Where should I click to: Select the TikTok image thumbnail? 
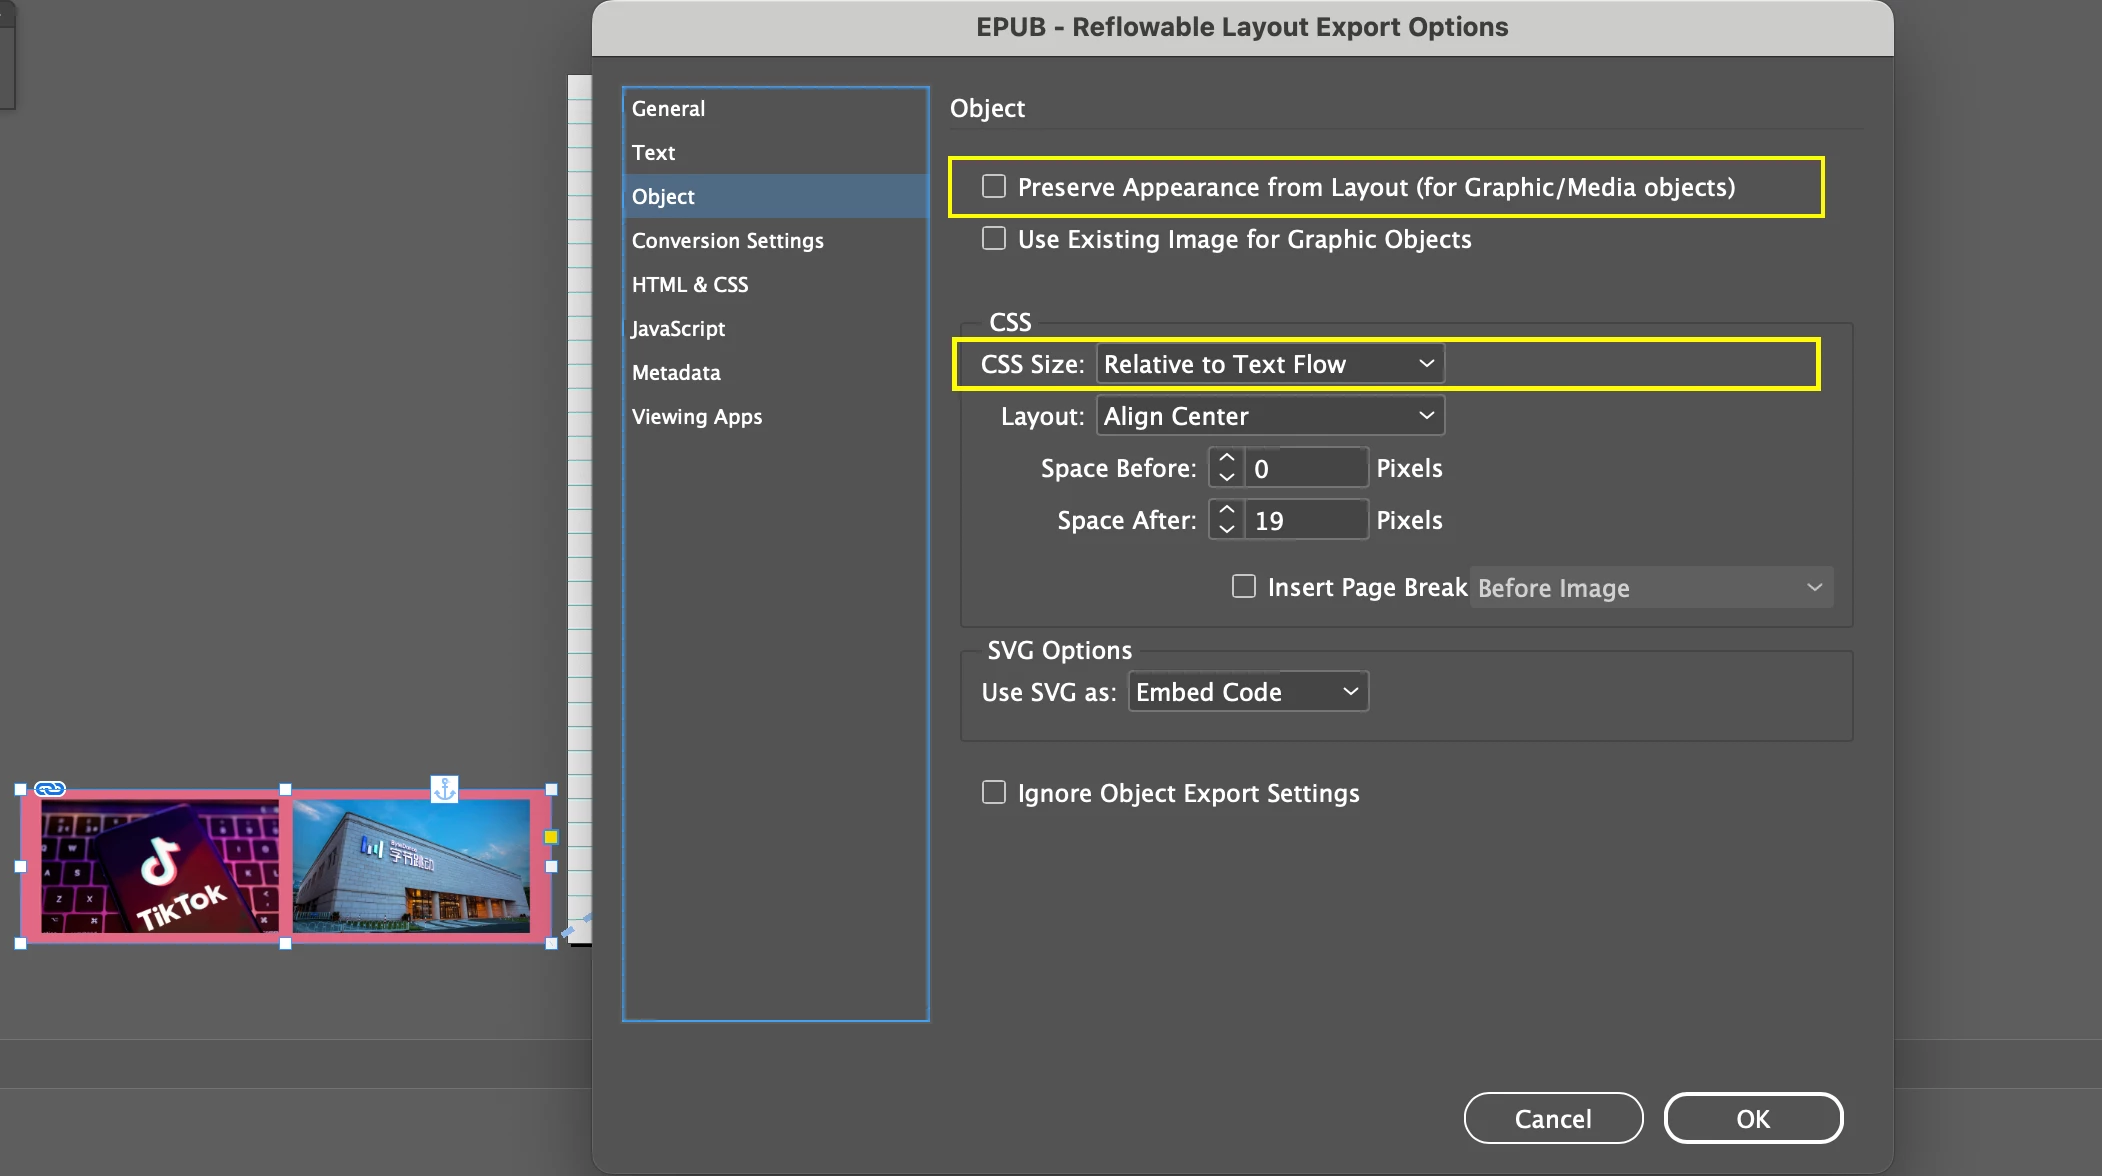(160, 866)
